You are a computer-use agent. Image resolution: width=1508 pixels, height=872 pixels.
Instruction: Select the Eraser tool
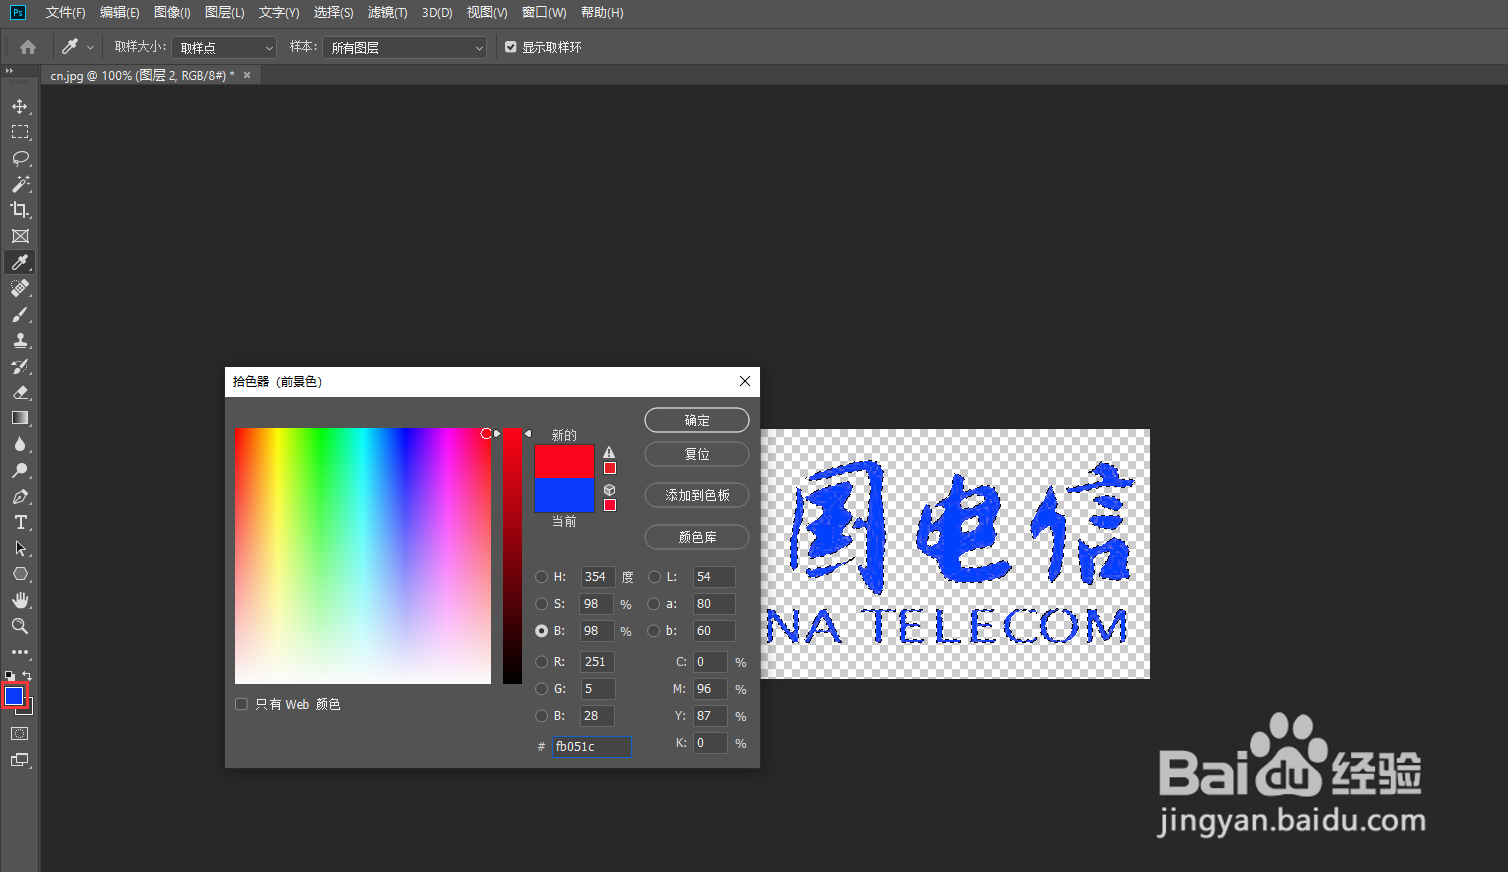coord(20,392)
